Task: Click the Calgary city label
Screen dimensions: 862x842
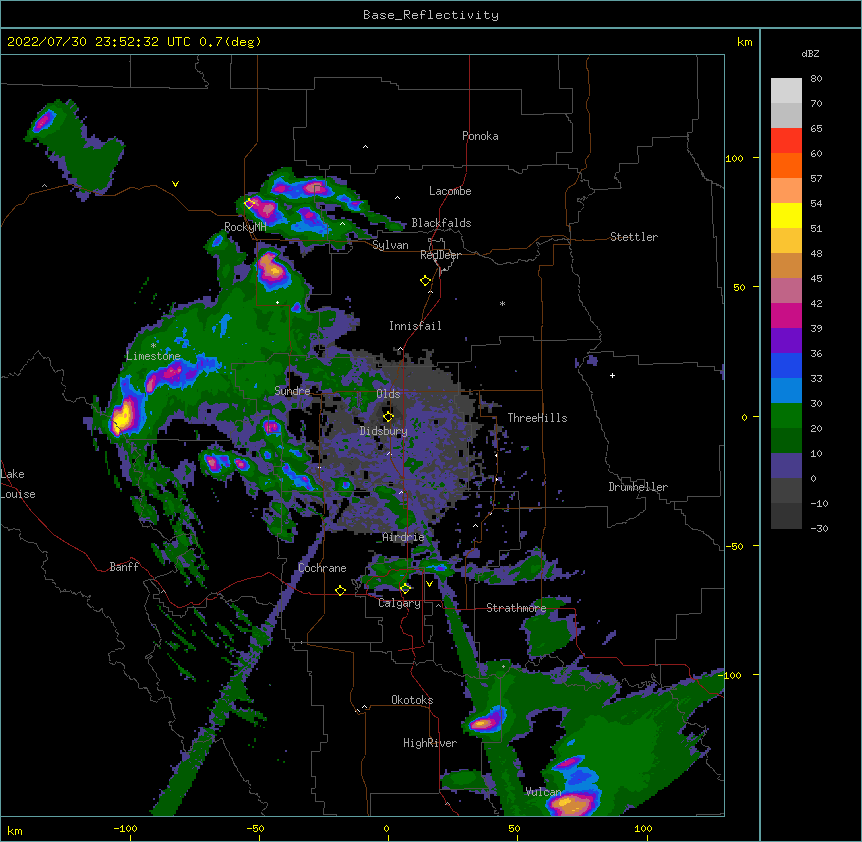Action: [x=399, y=603]
